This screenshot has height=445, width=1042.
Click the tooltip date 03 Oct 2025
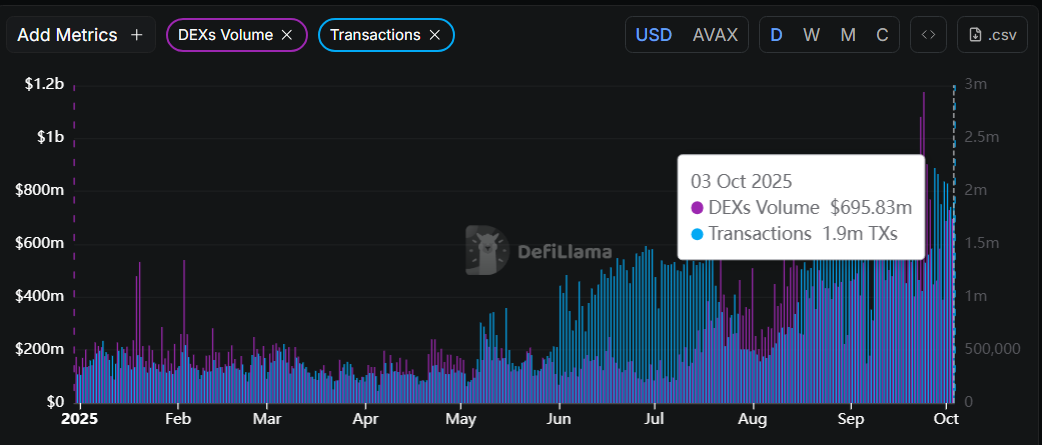click(x=741, y=181)
